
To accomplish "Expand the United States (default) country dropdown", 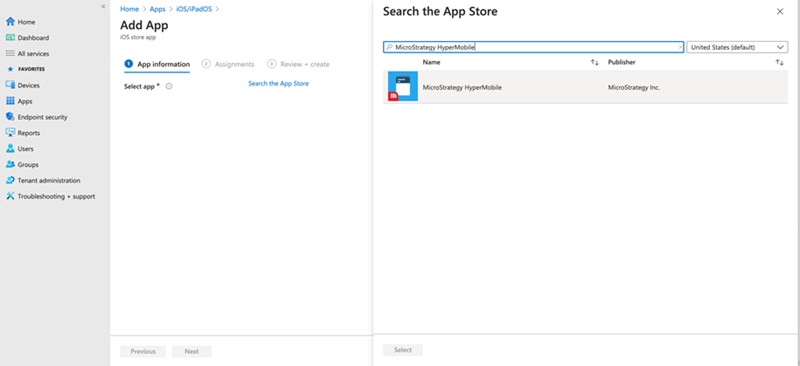I will [x=737, y=47].
